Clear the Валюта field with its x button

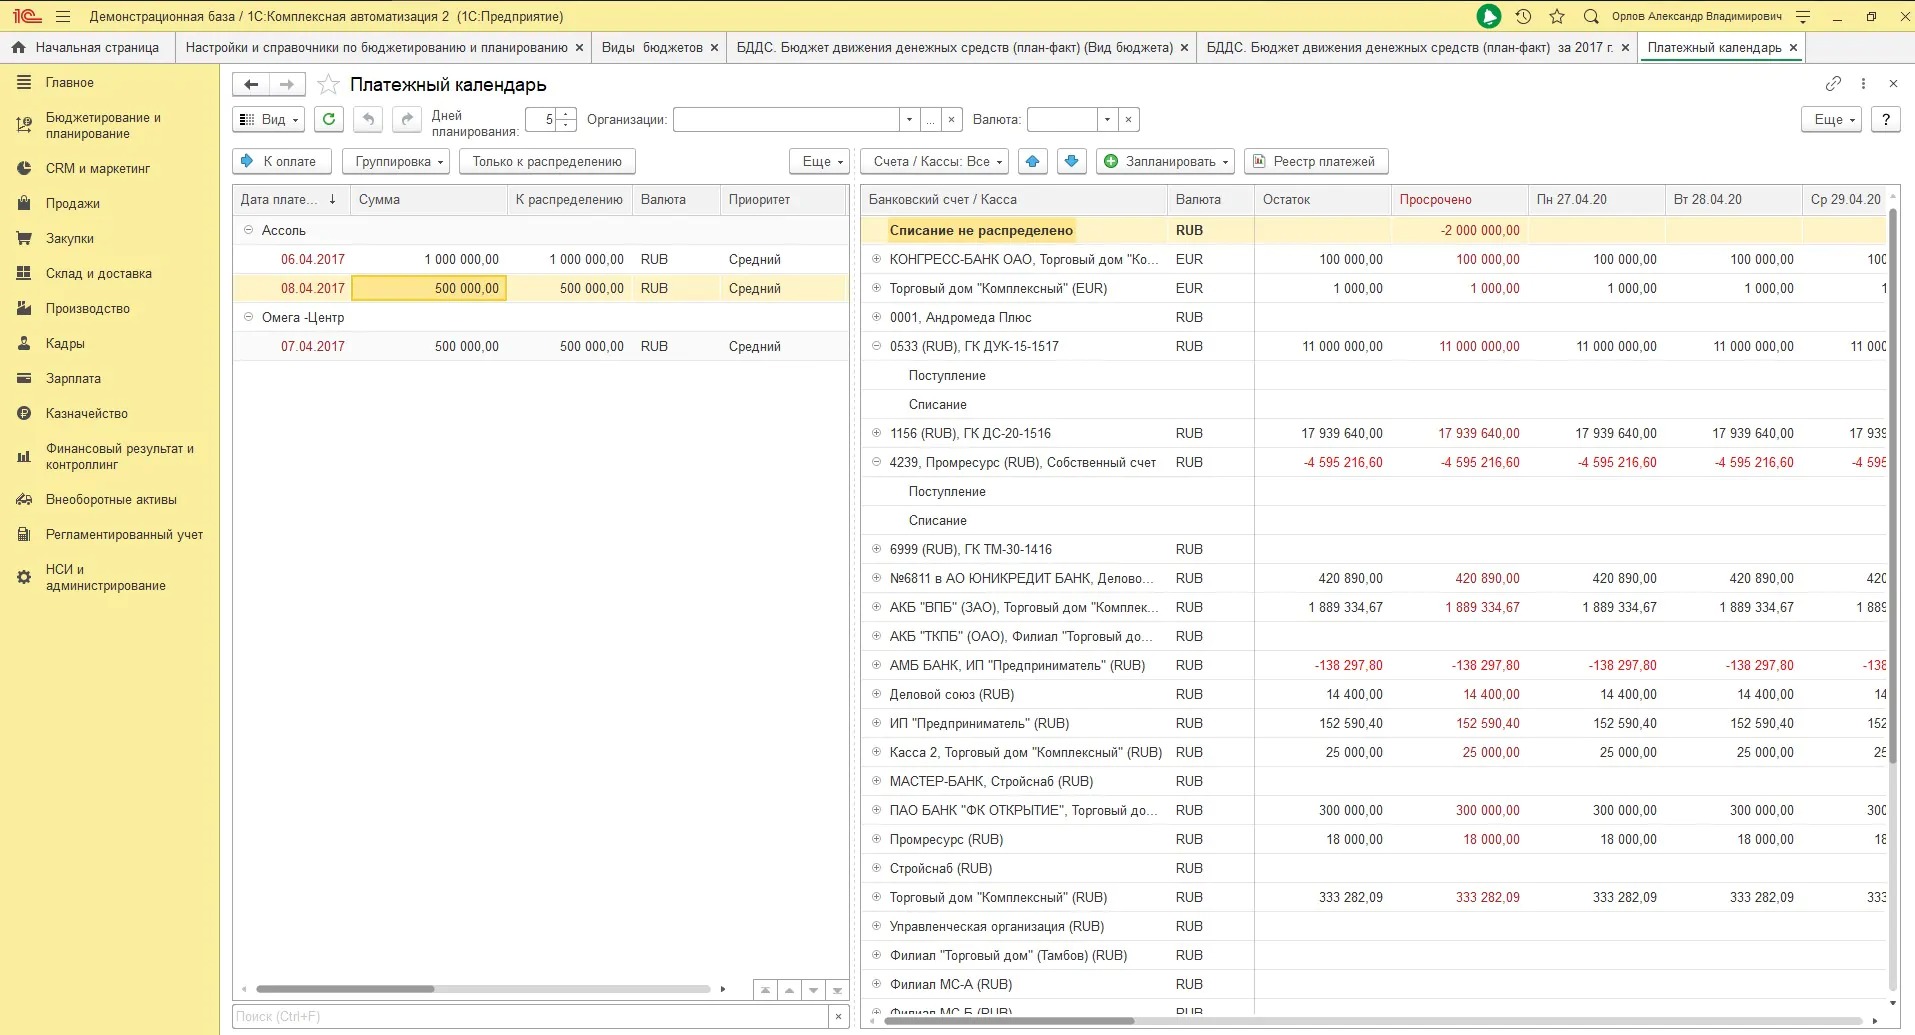(1129, 120)
